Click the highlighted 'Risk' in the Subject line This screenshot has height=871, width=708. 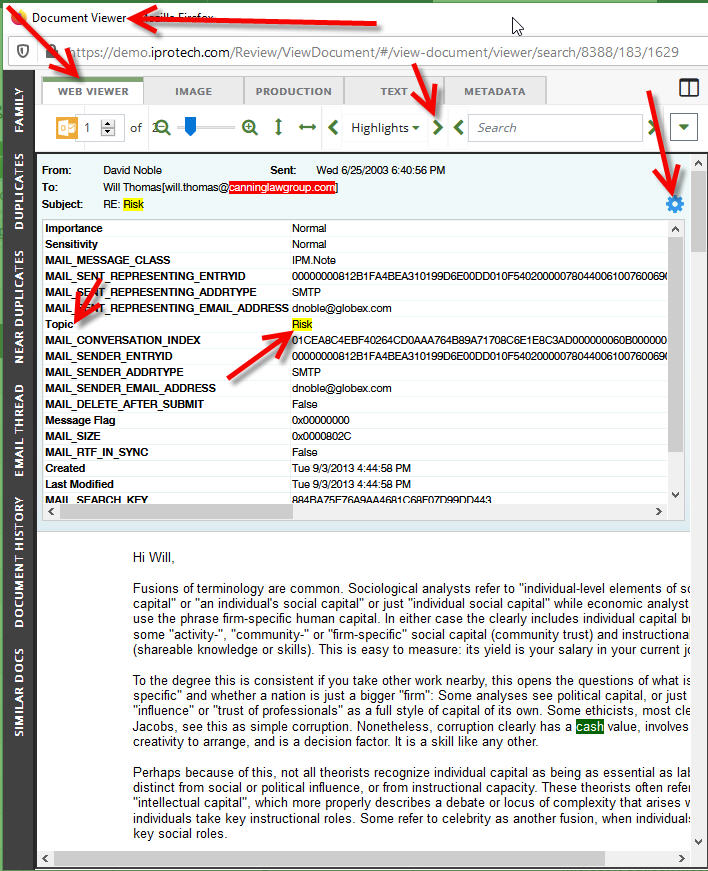coord(133,204)
